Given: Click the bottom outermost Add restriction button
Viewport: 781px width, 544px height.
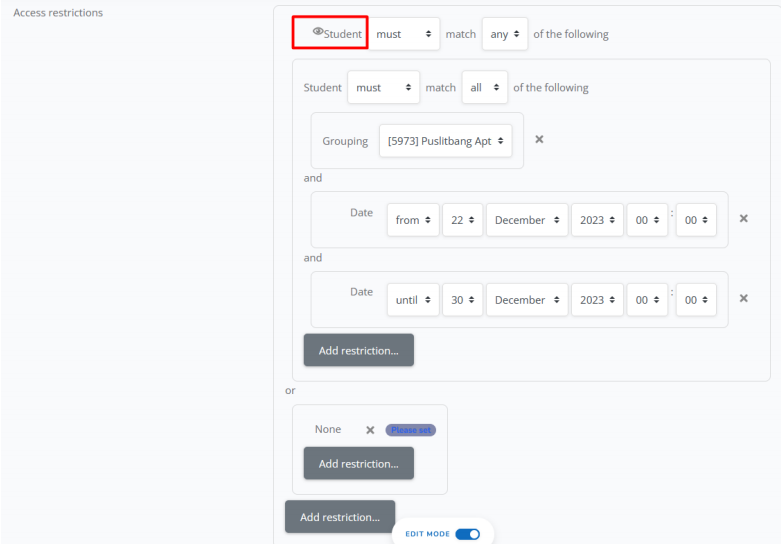Looking at the screenshot, I should (339, 517).
